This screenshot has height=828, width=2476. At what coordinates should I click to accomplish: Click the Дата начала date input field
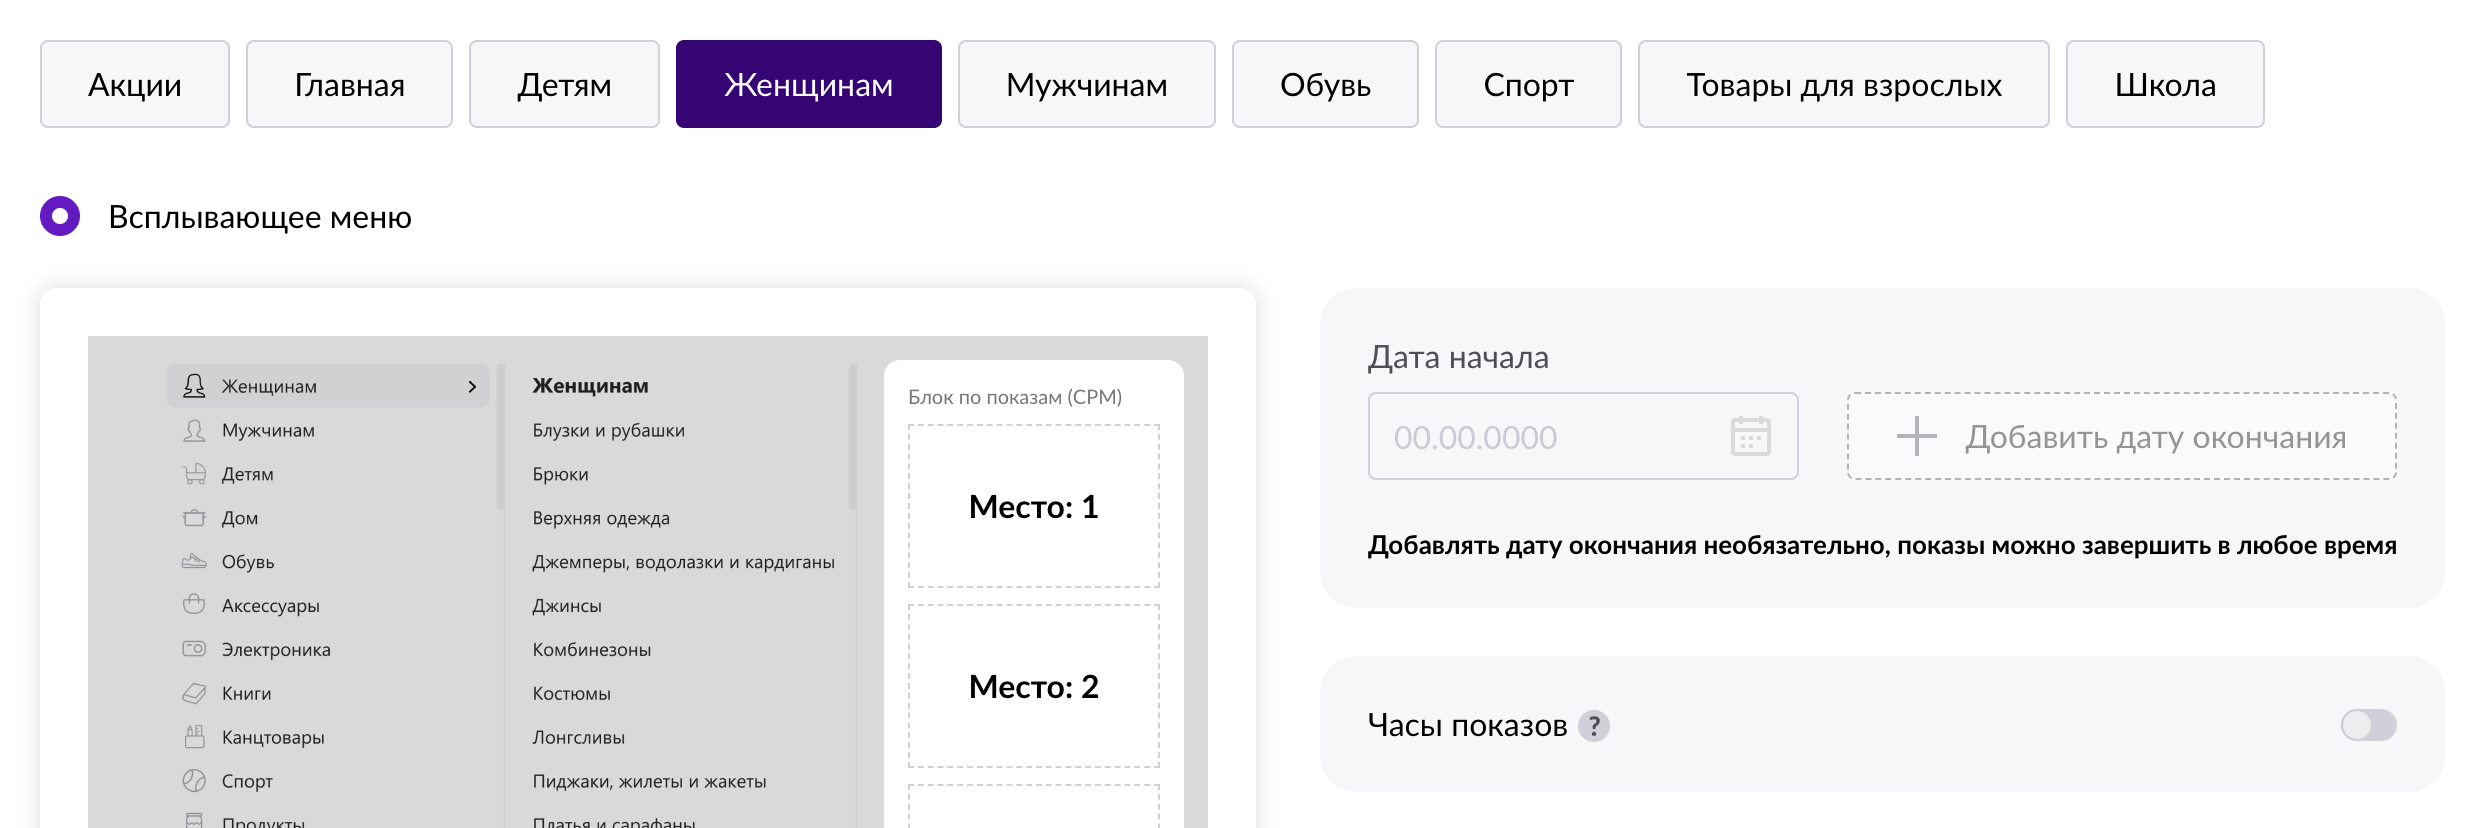click(1540, 437)
